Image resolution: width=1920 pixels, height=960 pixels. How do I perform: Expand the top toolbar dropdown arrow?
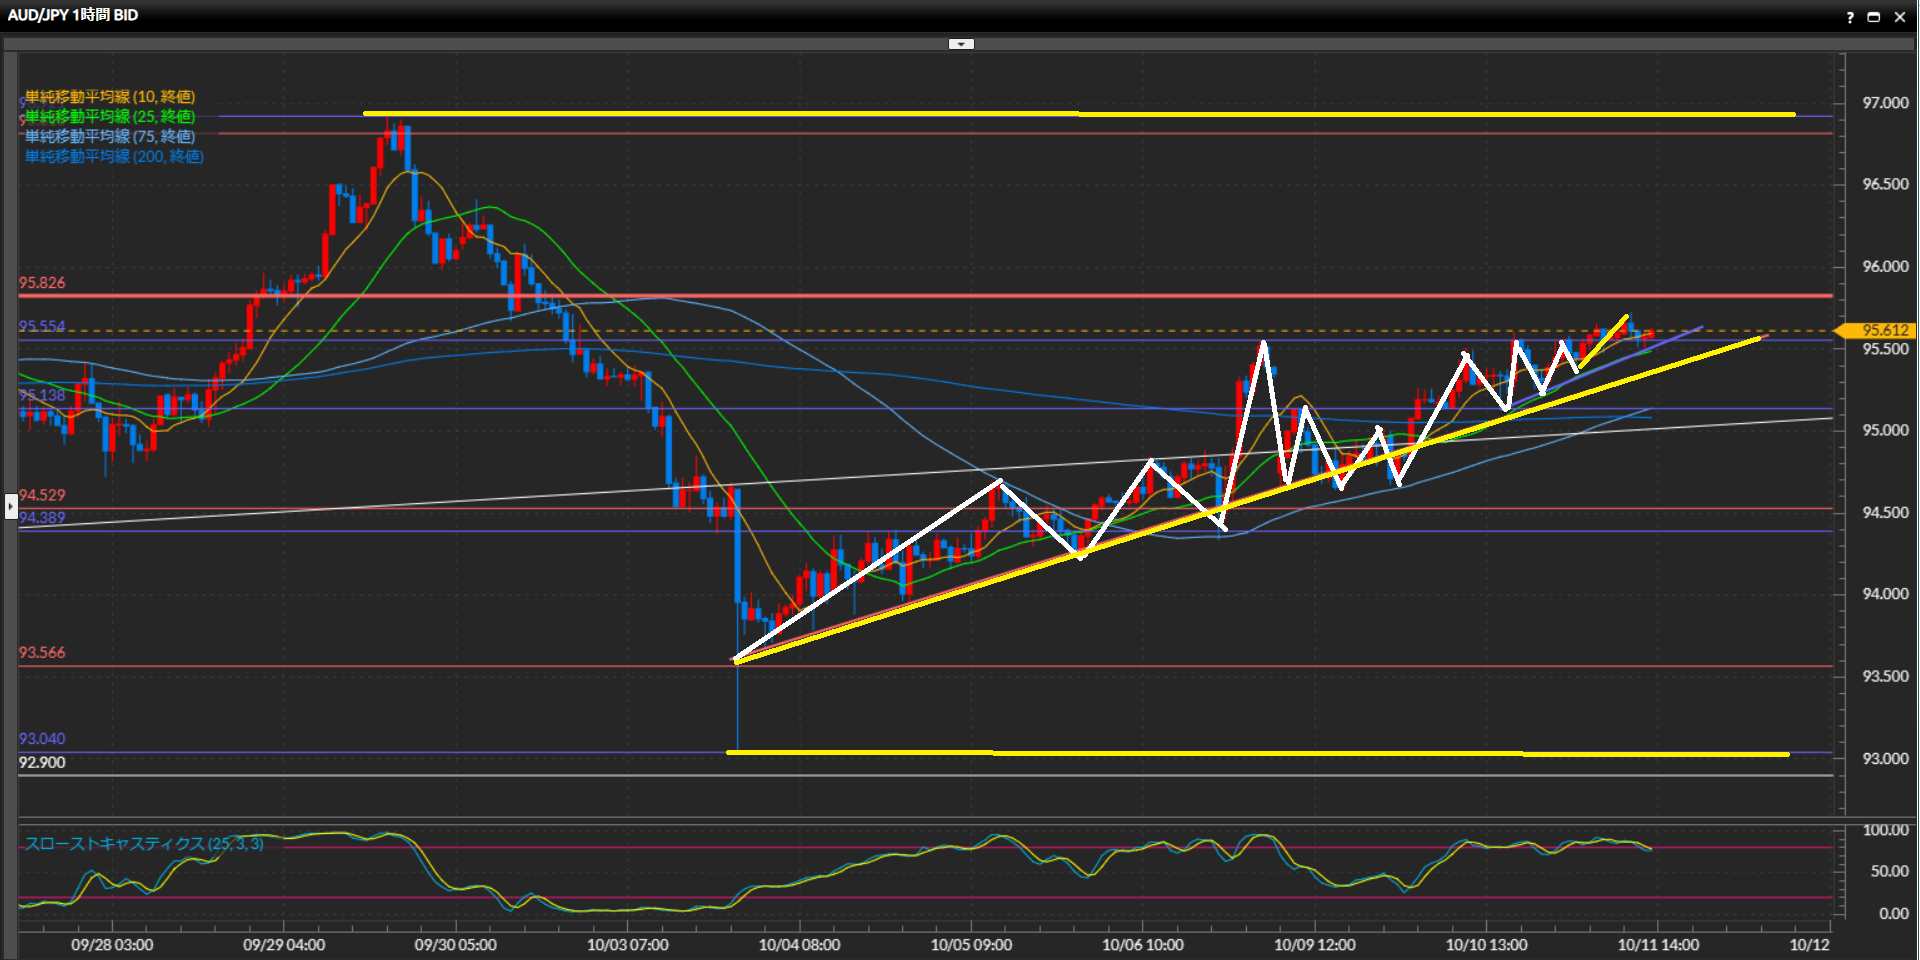960,44
